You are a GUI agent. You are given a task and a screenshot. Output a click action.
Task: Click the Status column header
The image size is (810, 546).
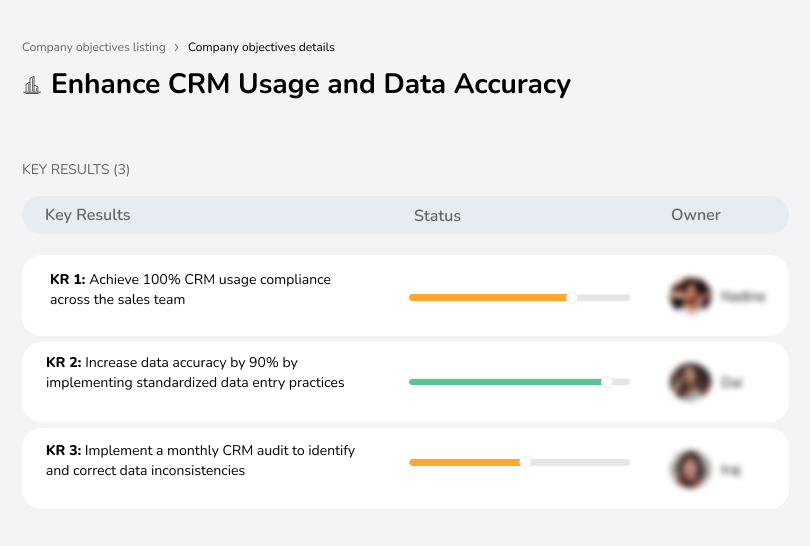pos(437,215)
